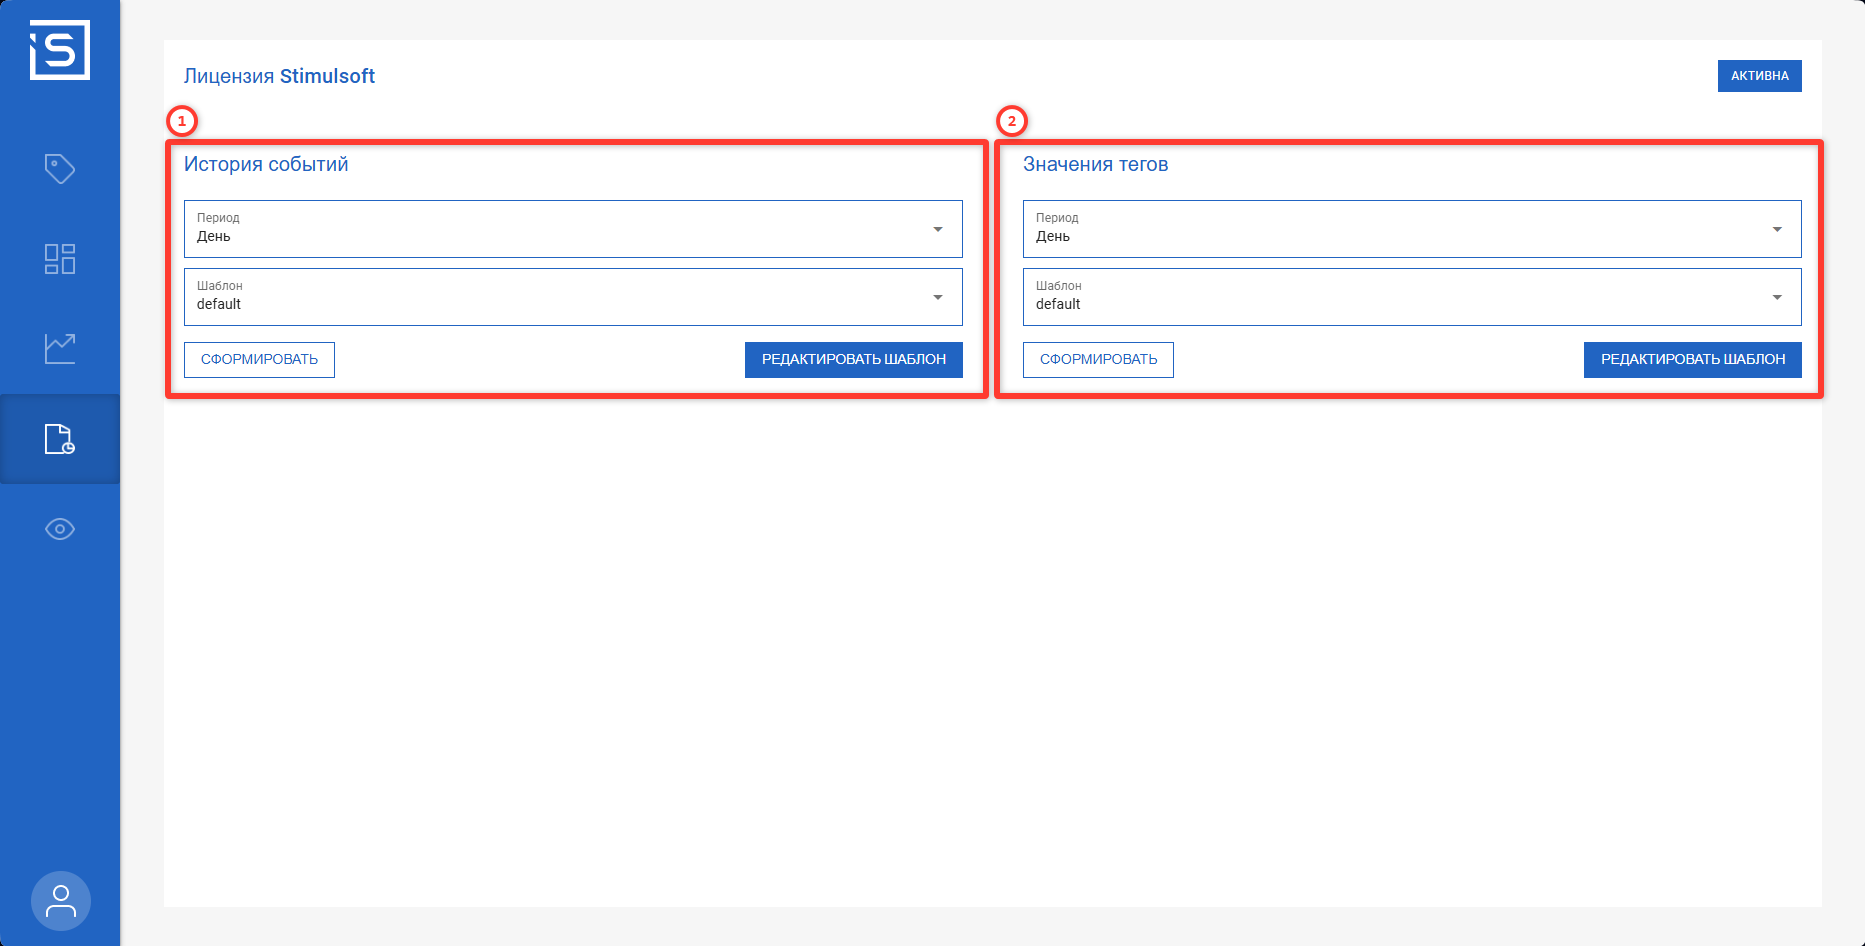Click Редактировать шаблон in История событий
This screenshot has height=946, width=1865.
[x=853, y=360]
